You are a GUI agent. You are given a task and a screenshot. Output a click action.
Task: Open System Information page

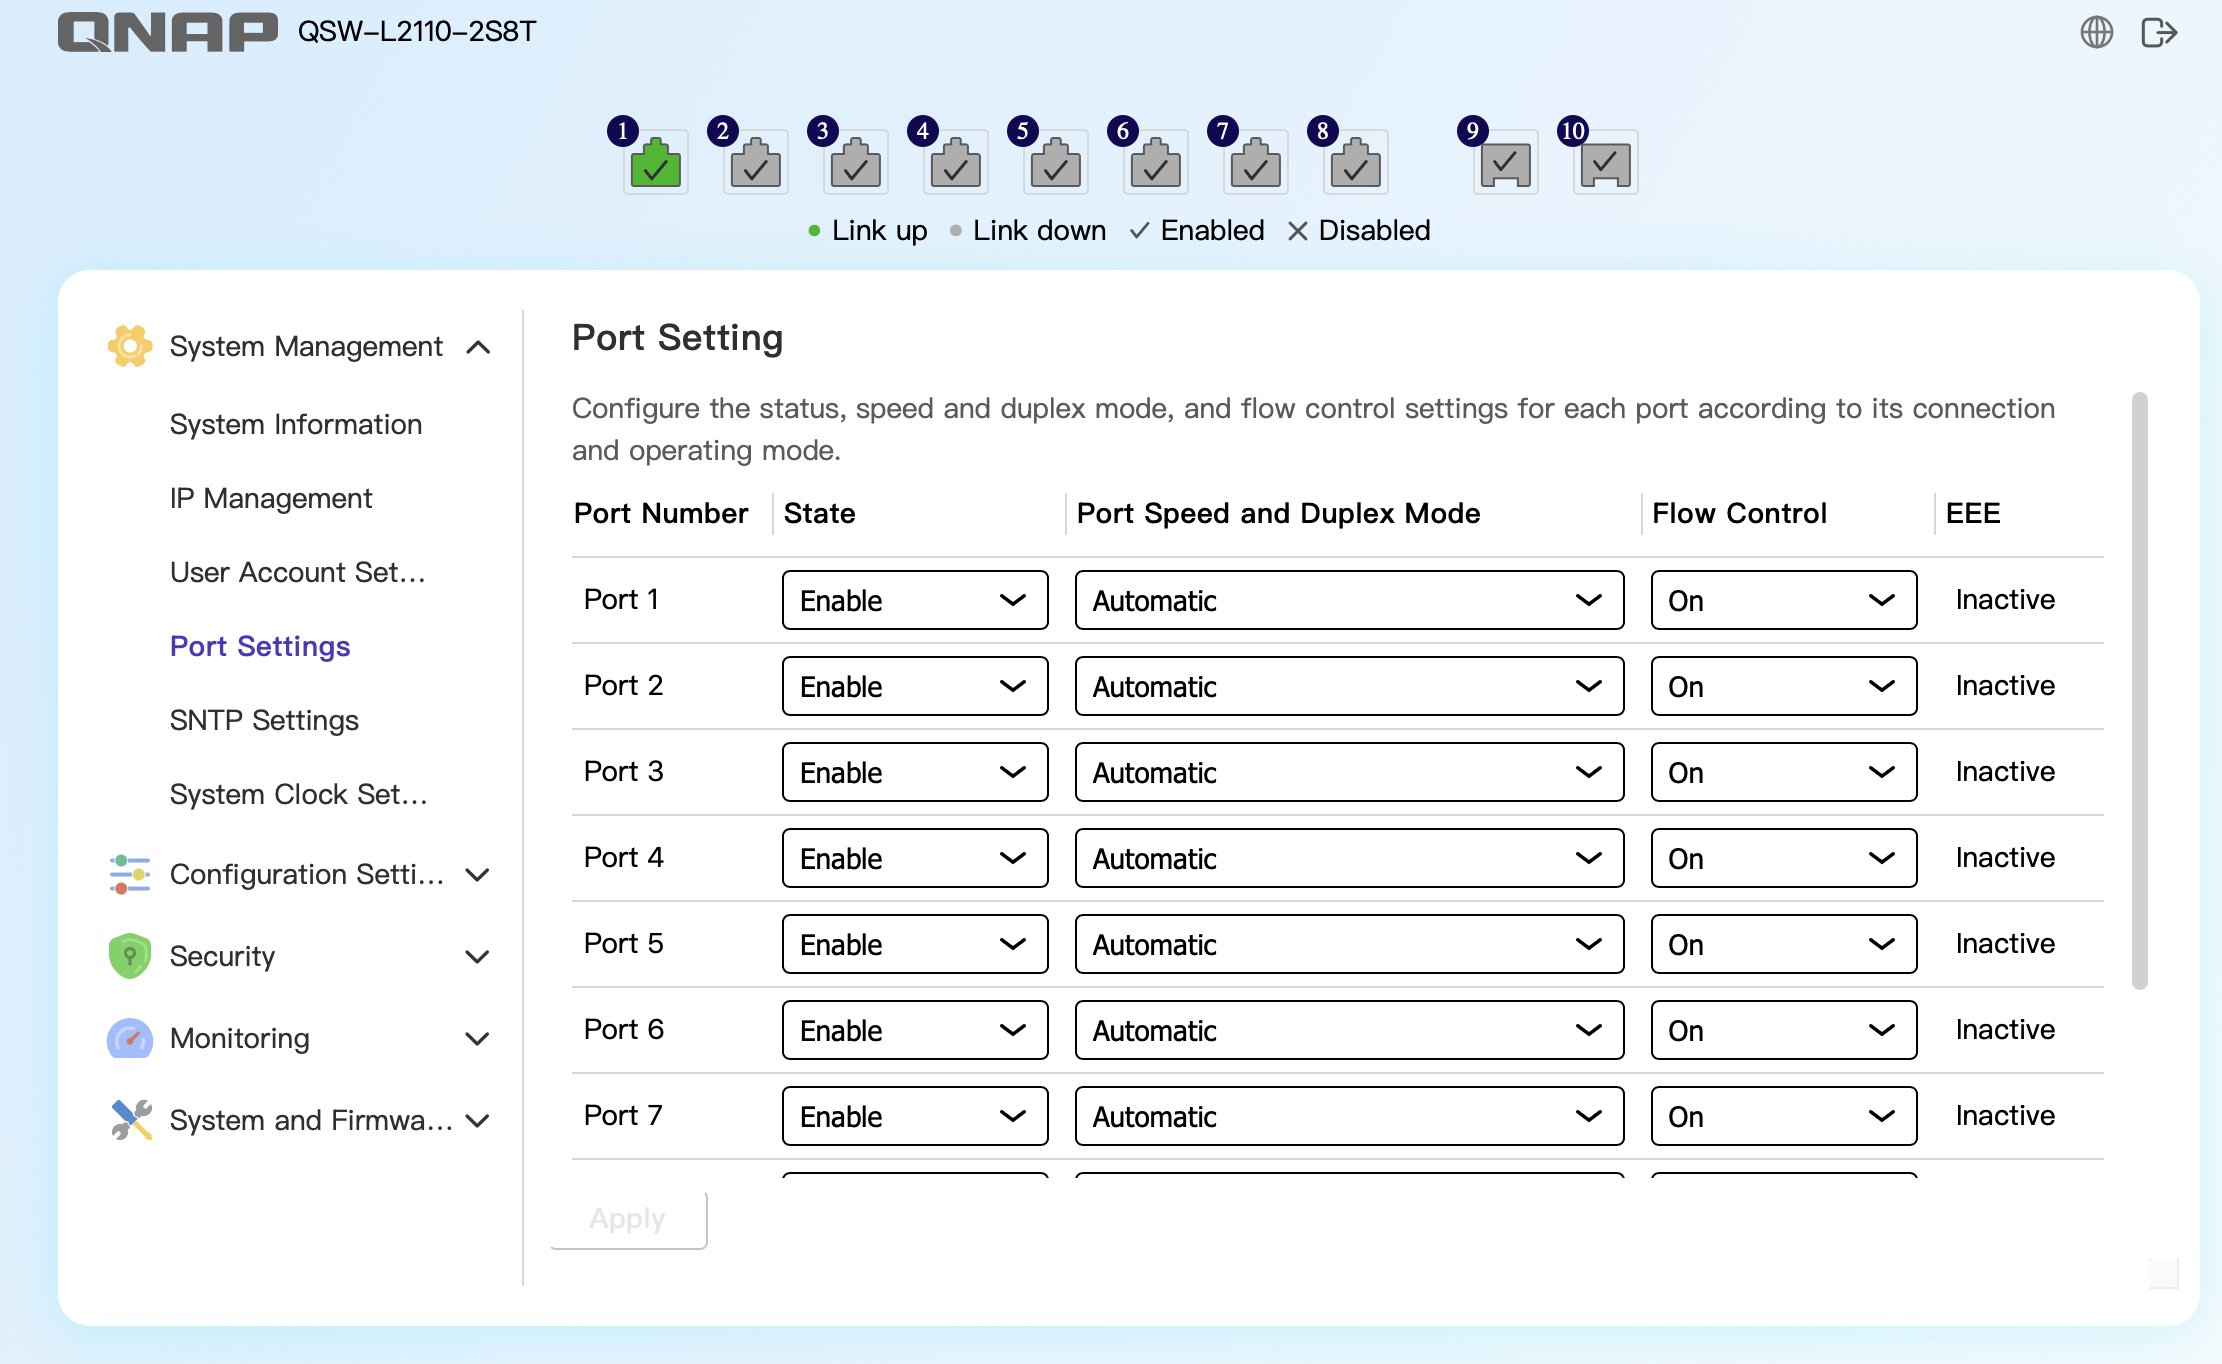click(296, 424)
